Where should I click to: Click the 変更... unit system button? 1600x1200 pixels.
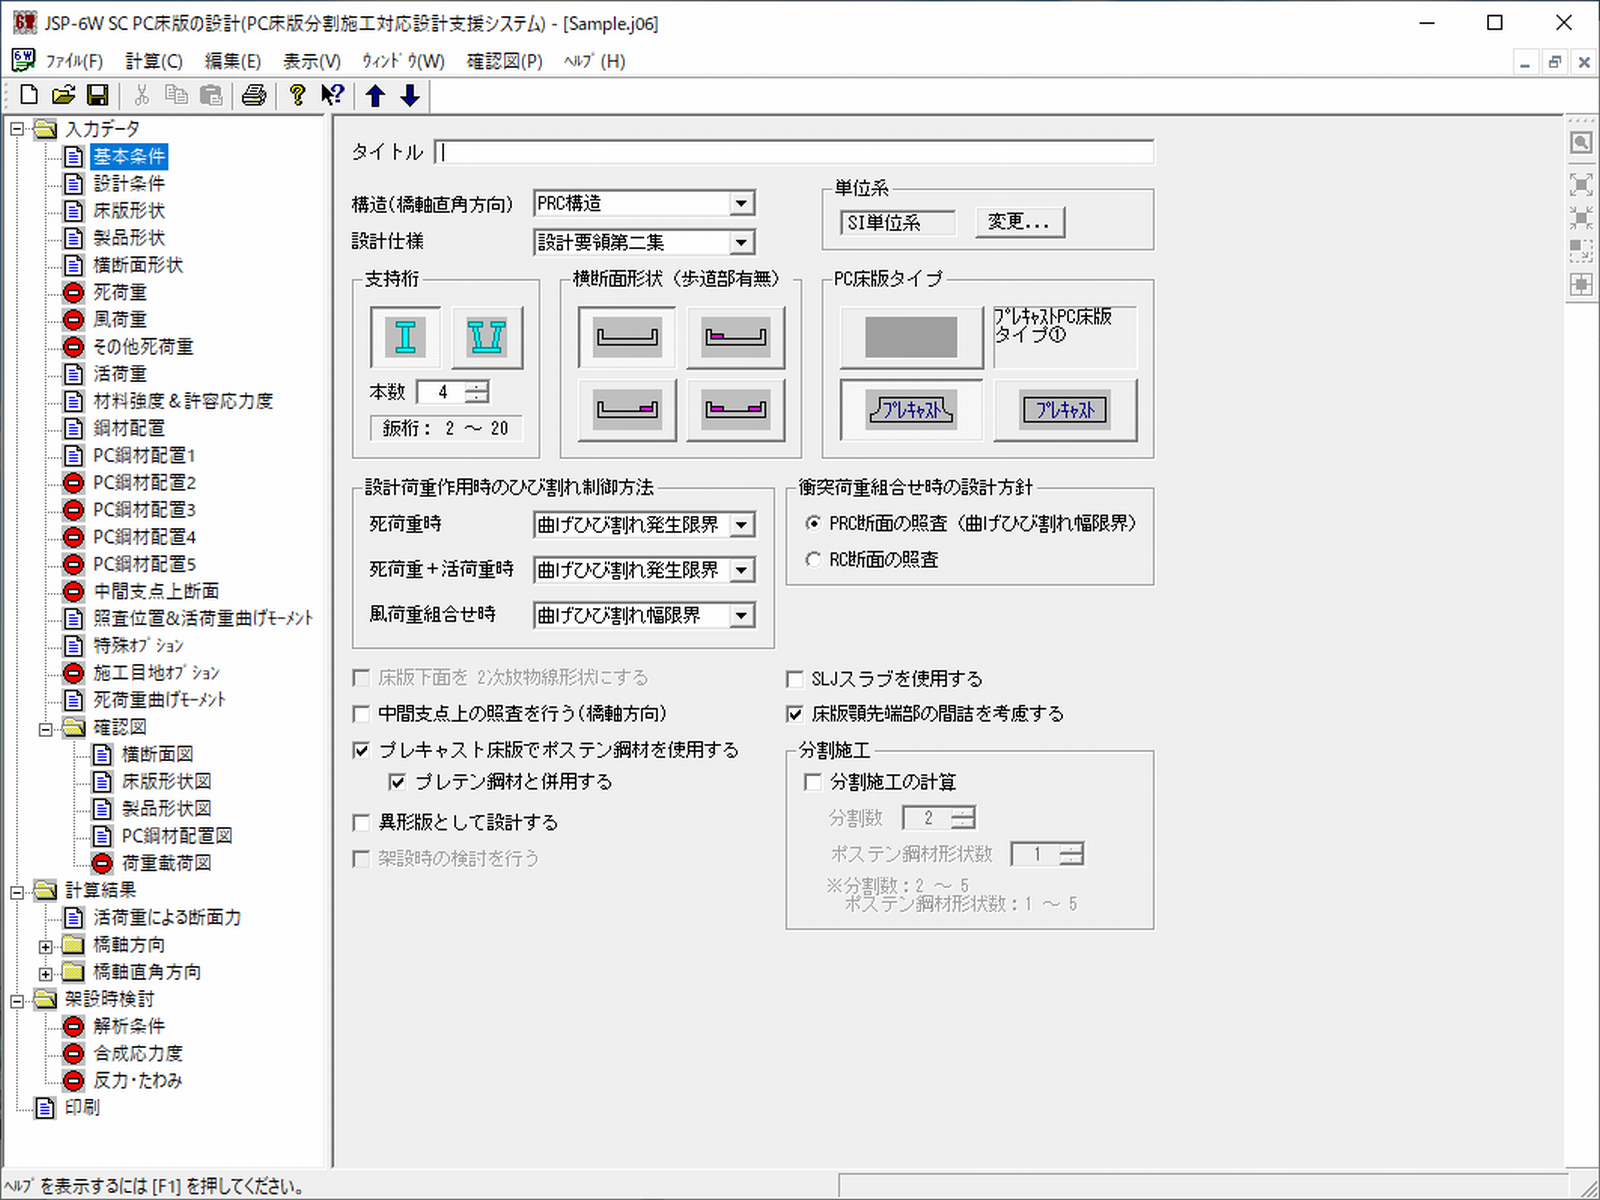(1019, 222)
